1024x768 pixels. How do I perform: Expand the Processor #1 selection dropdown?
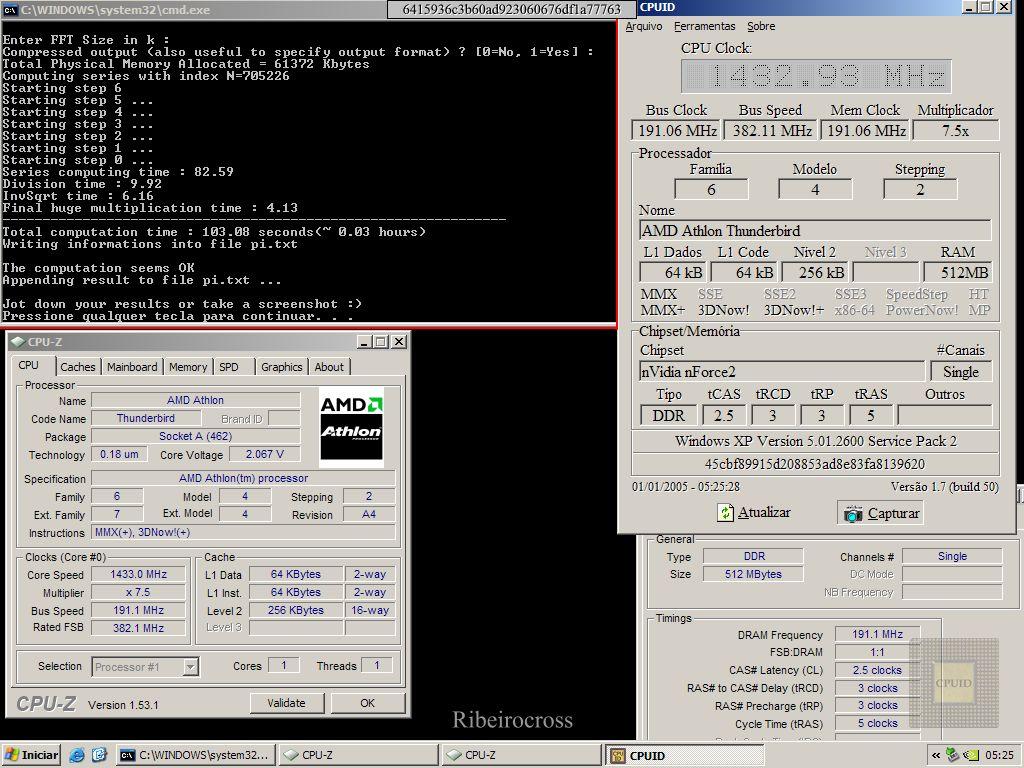190,667
